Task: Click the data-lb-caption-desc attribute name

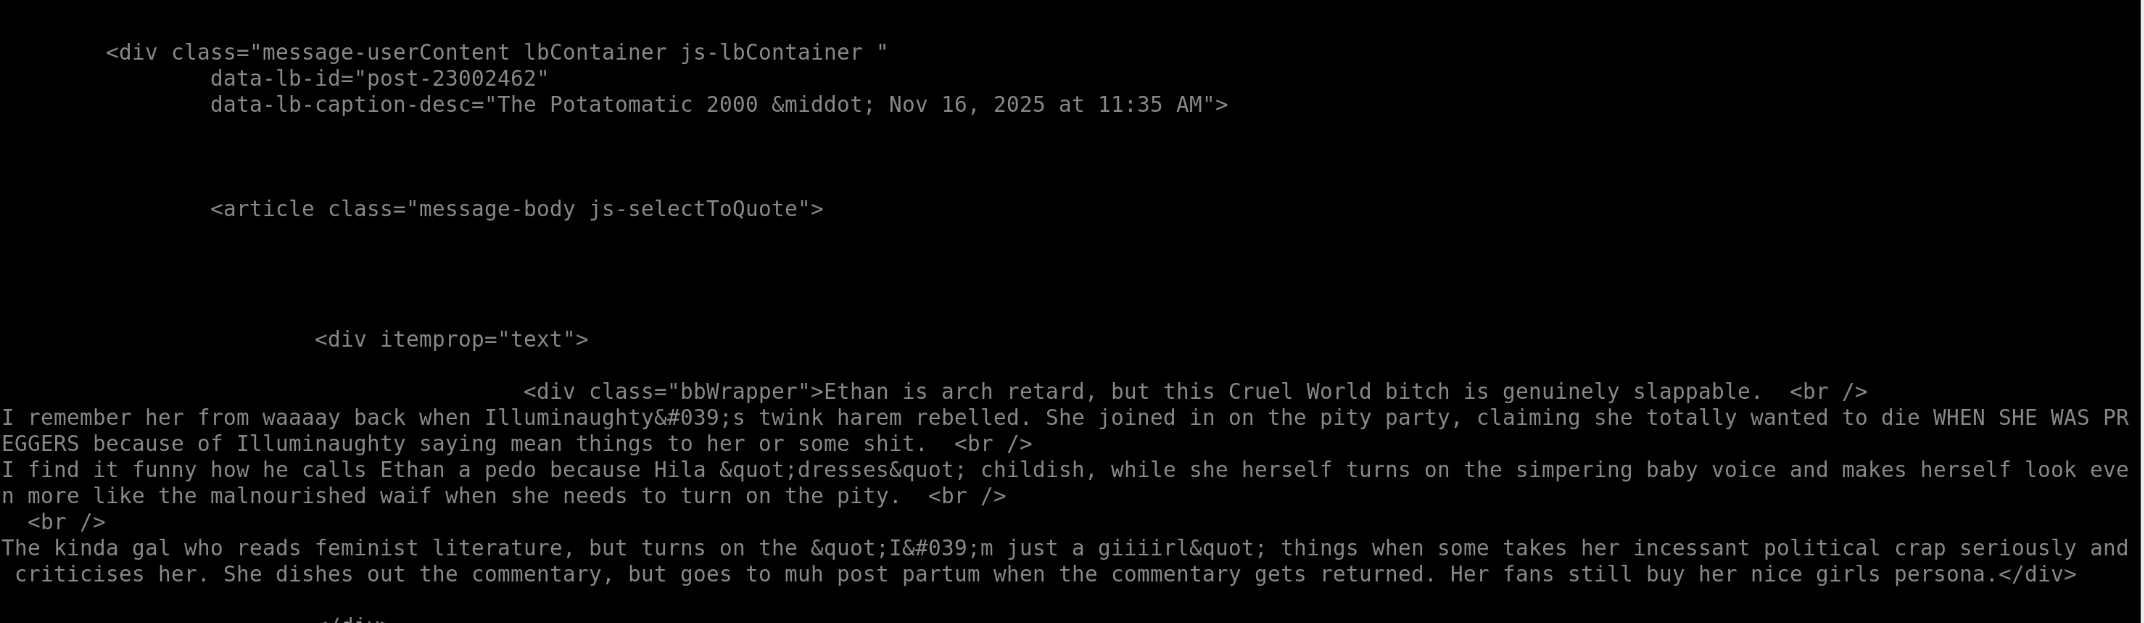Action: [340, 105]
